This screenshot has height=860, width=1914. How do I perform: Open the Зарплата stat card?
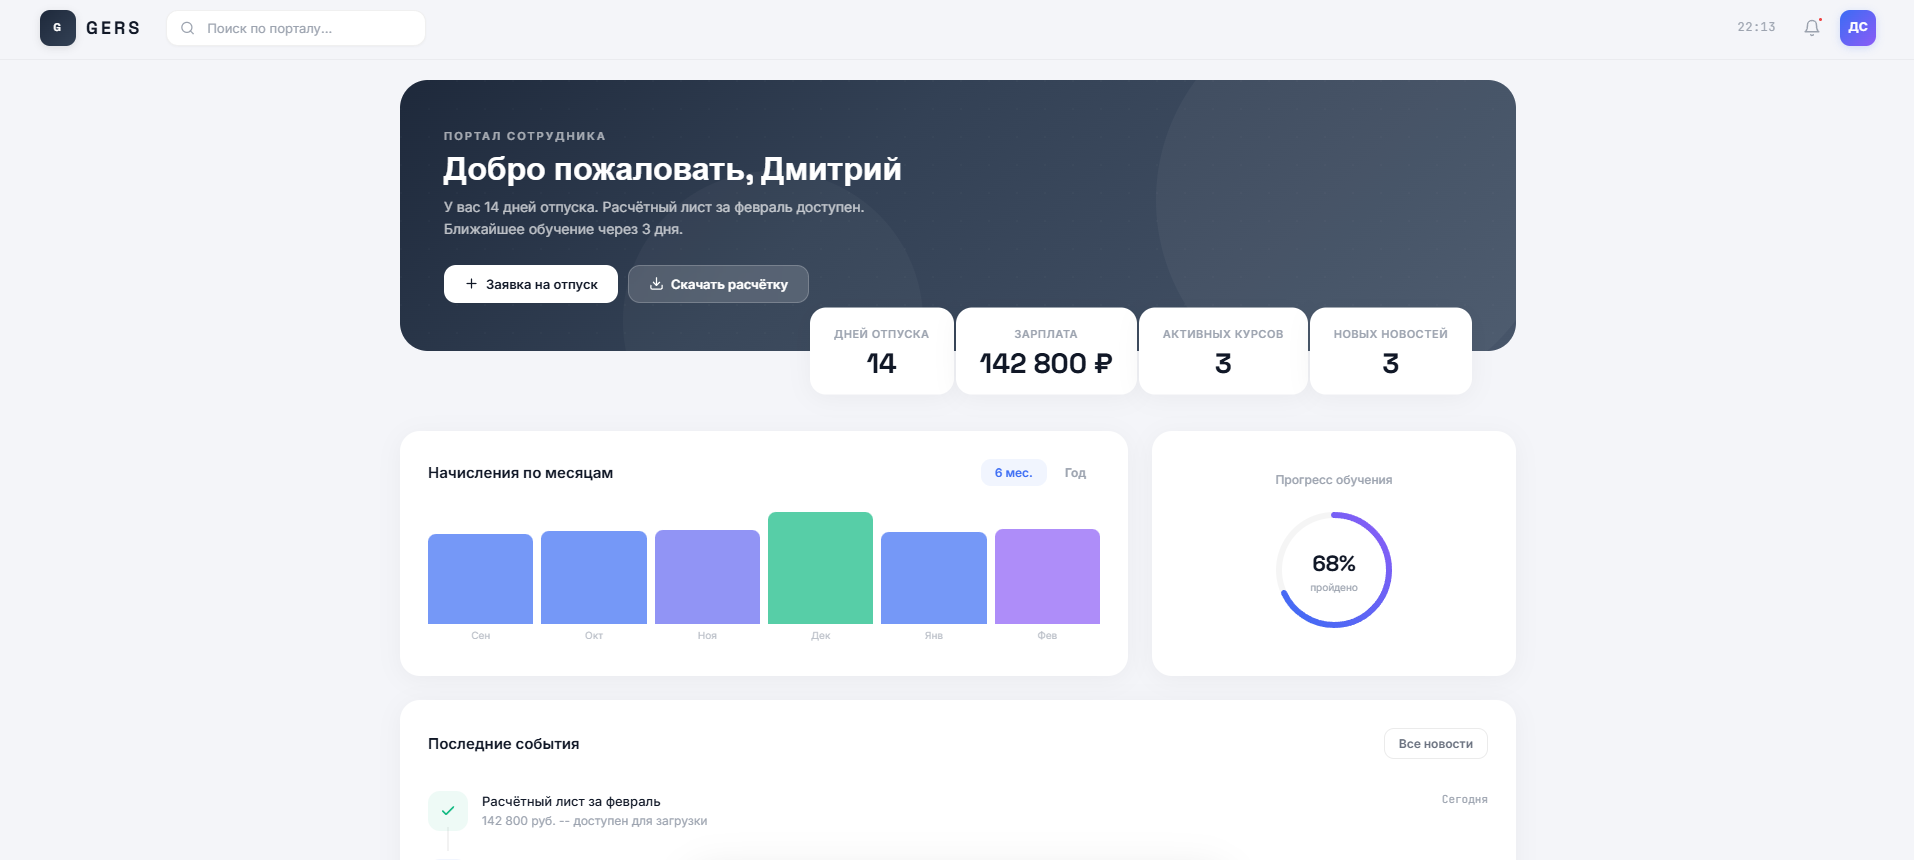[x=1045, y=351]
